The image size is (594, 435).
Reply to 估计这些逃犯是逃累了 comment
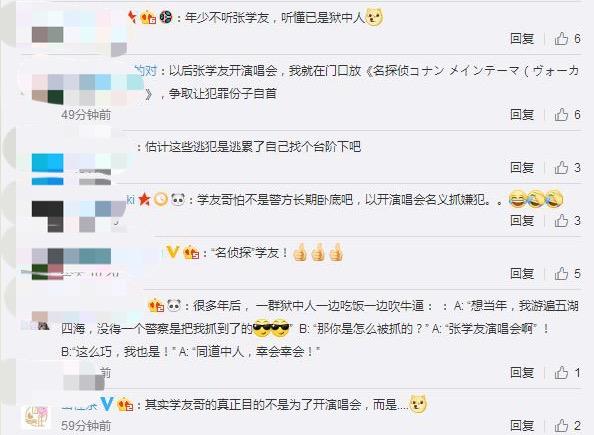(522, 167)
